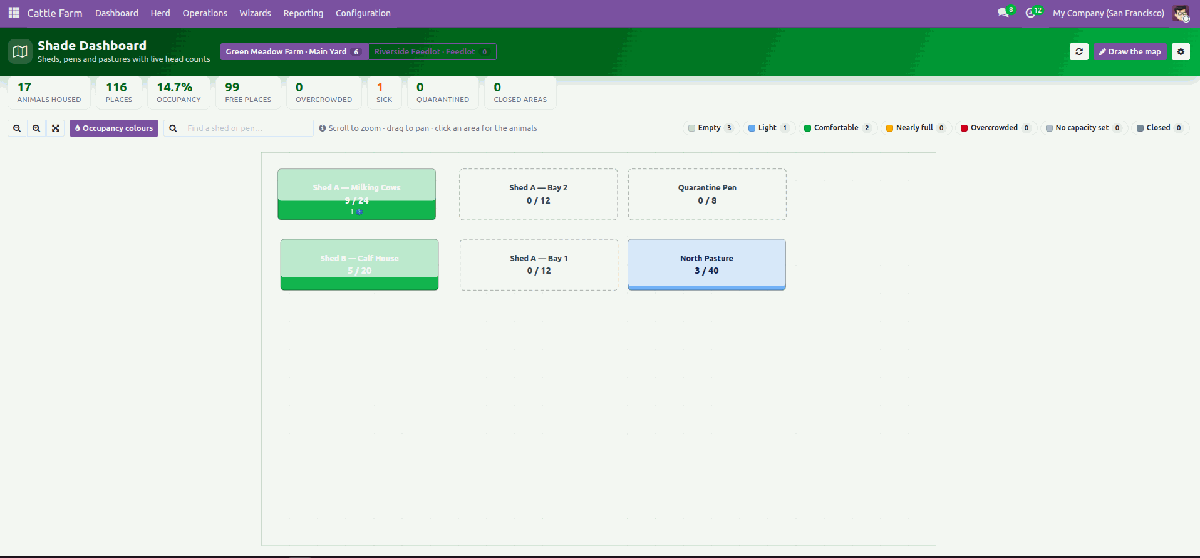
Task: Click the Closed legend swatch
Action: 1140,128
